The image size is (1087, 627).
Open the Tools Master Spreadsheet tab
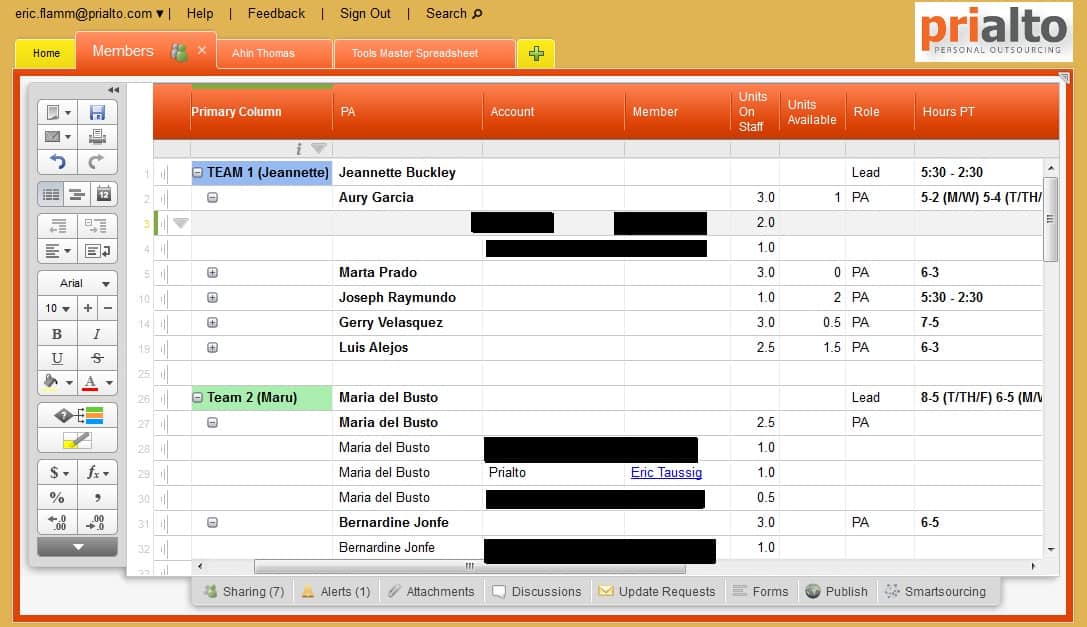pyautogui.click(x=414, y=53)
